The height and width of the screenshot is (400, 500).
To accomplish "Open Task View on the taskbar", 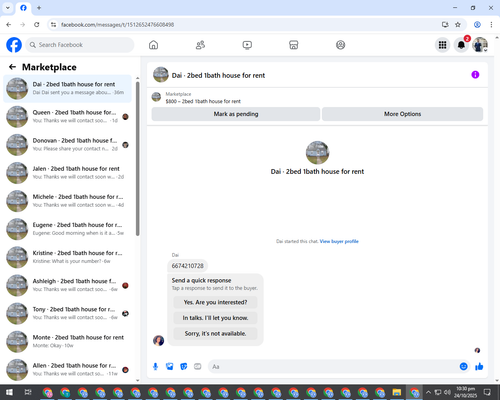I will tap(28, 392).
